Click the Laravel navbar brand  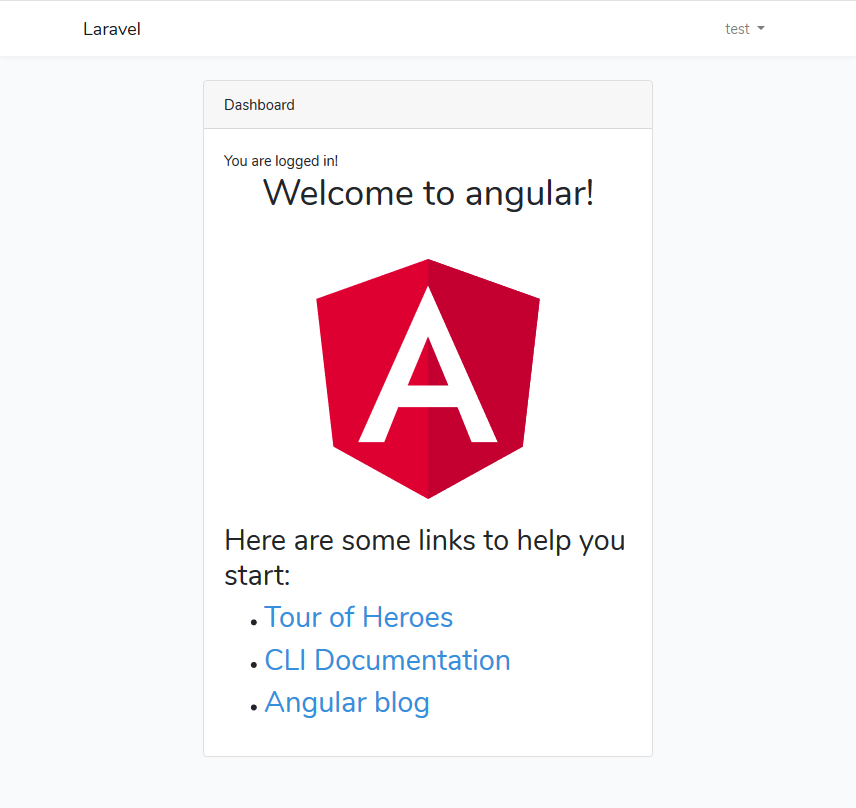click(x=112, y=29)
